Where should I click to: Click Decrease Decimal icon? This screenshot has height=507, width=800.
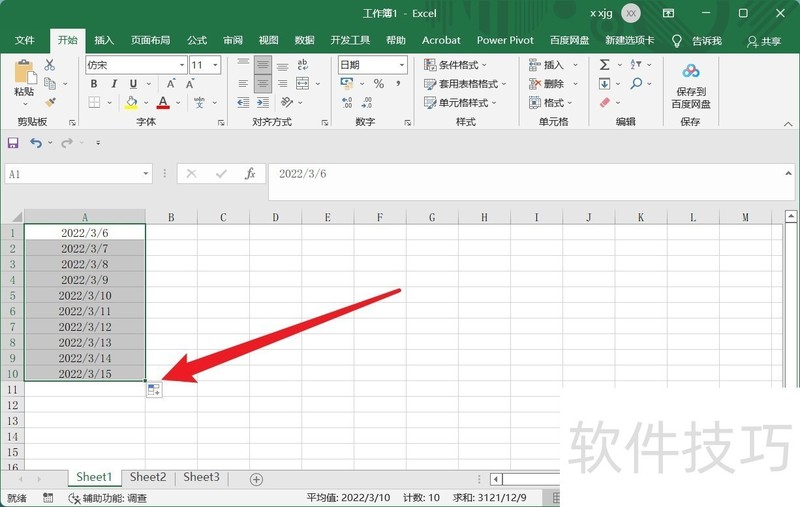click(366, 103)
